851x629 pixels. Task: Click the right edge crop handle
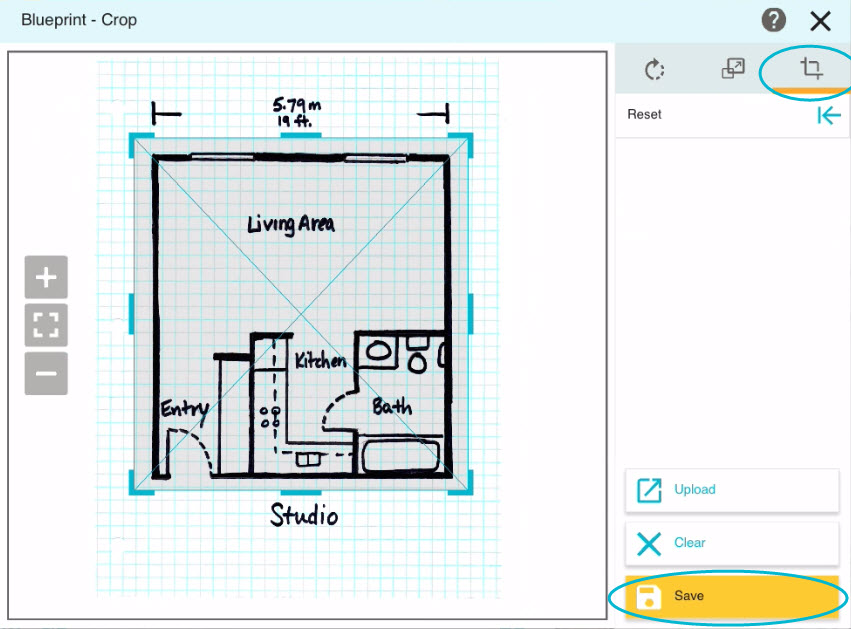(x=471, y=314)
